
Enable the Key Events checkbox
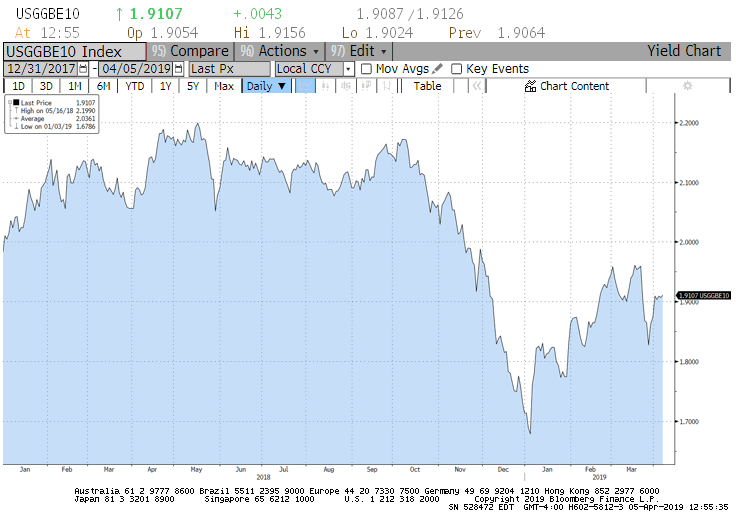tap(457, 69)
